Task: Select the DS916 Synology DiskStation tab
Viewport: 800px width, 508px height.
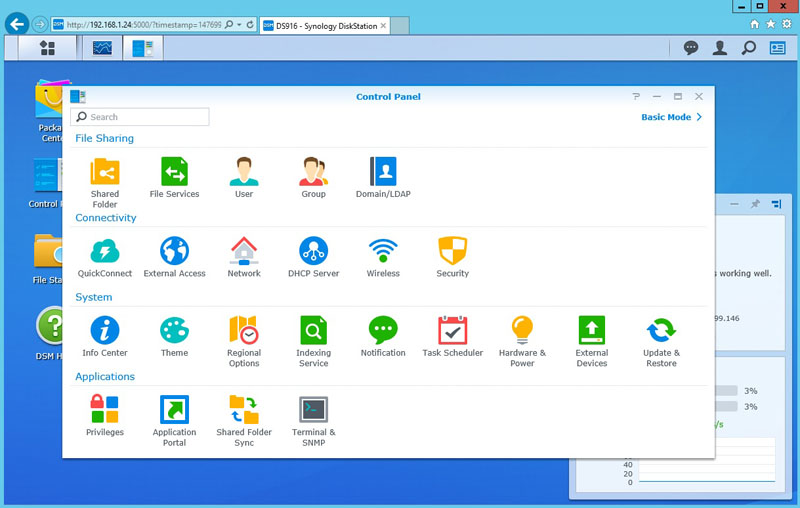Action: tap(324, 26)
